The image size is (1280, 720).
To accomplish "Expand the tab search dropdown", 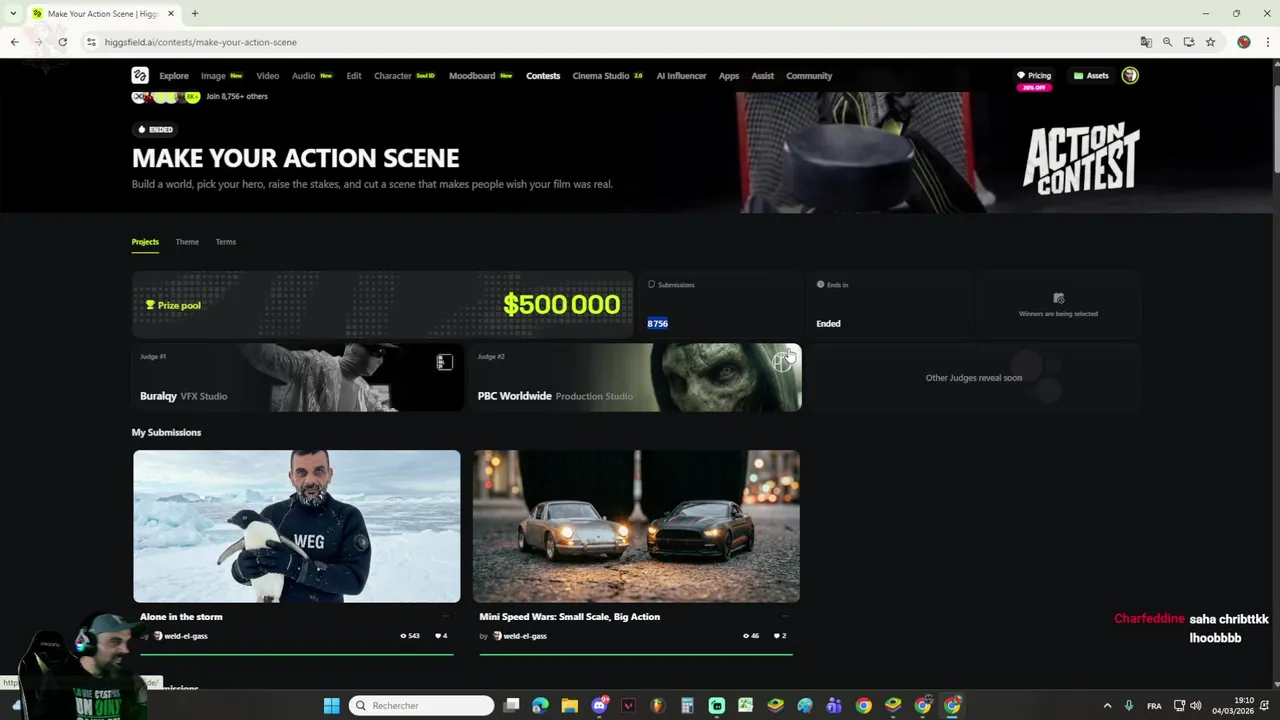I will 13,14.
